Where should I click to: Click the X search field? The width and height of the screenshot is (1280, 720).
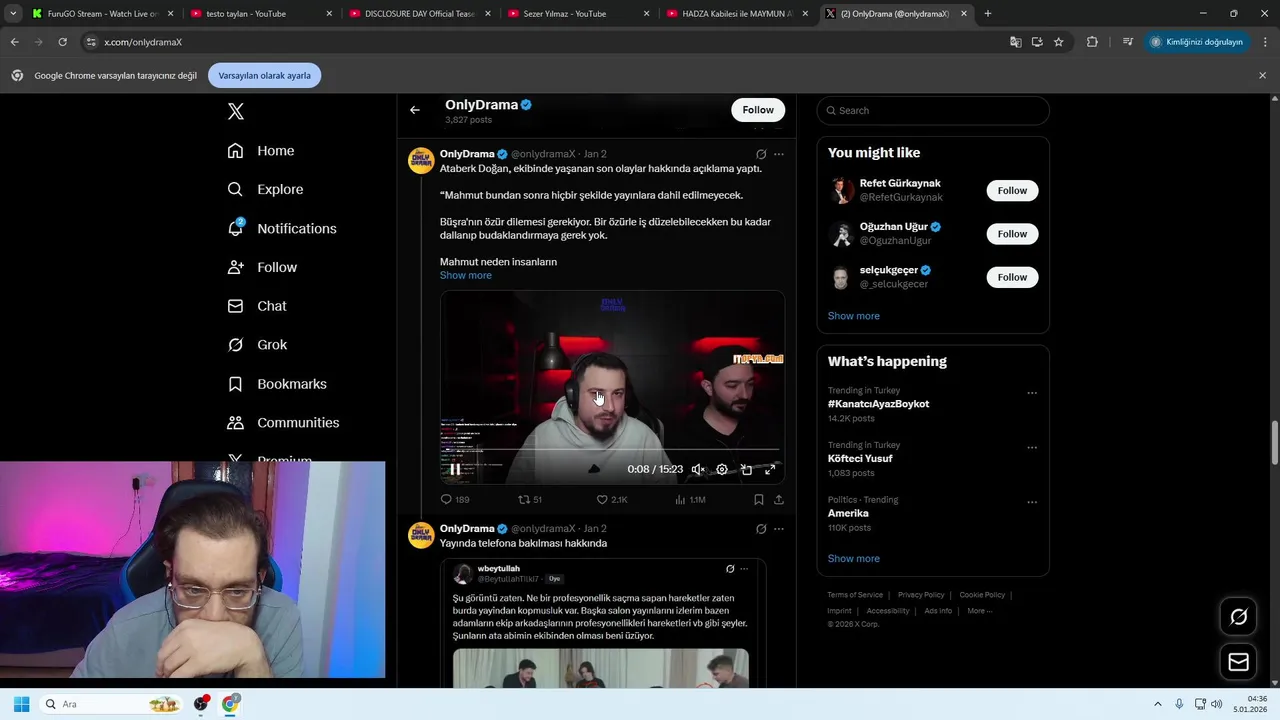click(x=933, y=111)
